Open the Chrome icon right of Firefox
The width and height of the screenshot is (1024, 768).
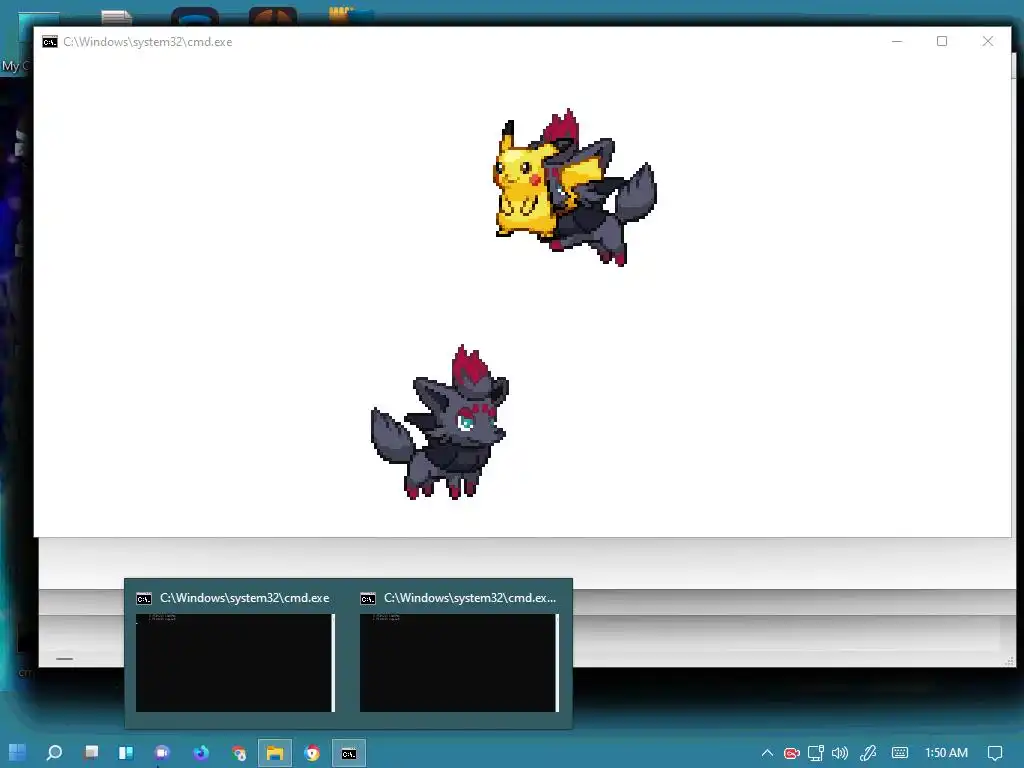click(239, 753)
